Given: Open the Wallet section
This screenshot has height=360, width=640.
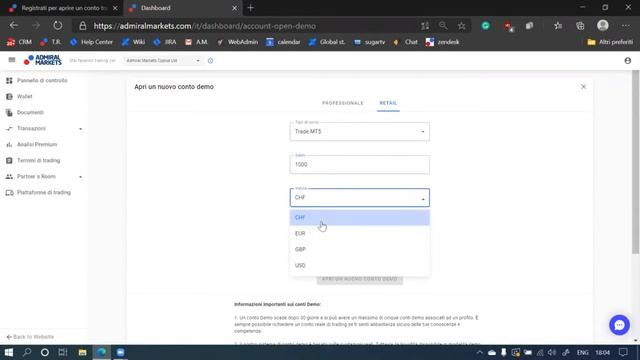Looking at the screenshot, I should click(24, 96).
